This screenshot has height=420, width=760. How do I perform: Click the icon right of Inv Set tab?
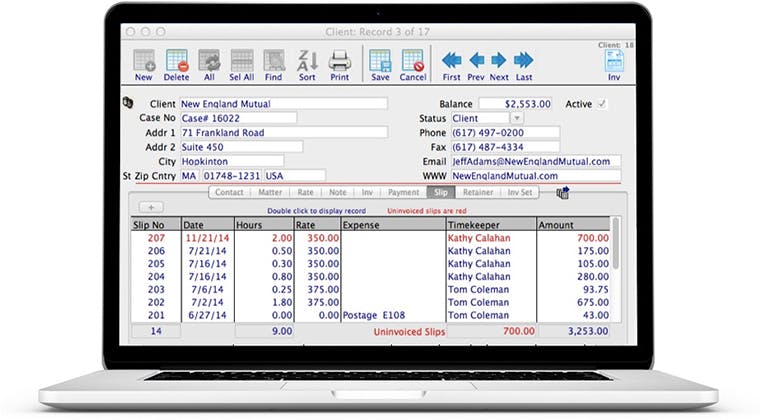coord(563,193)
